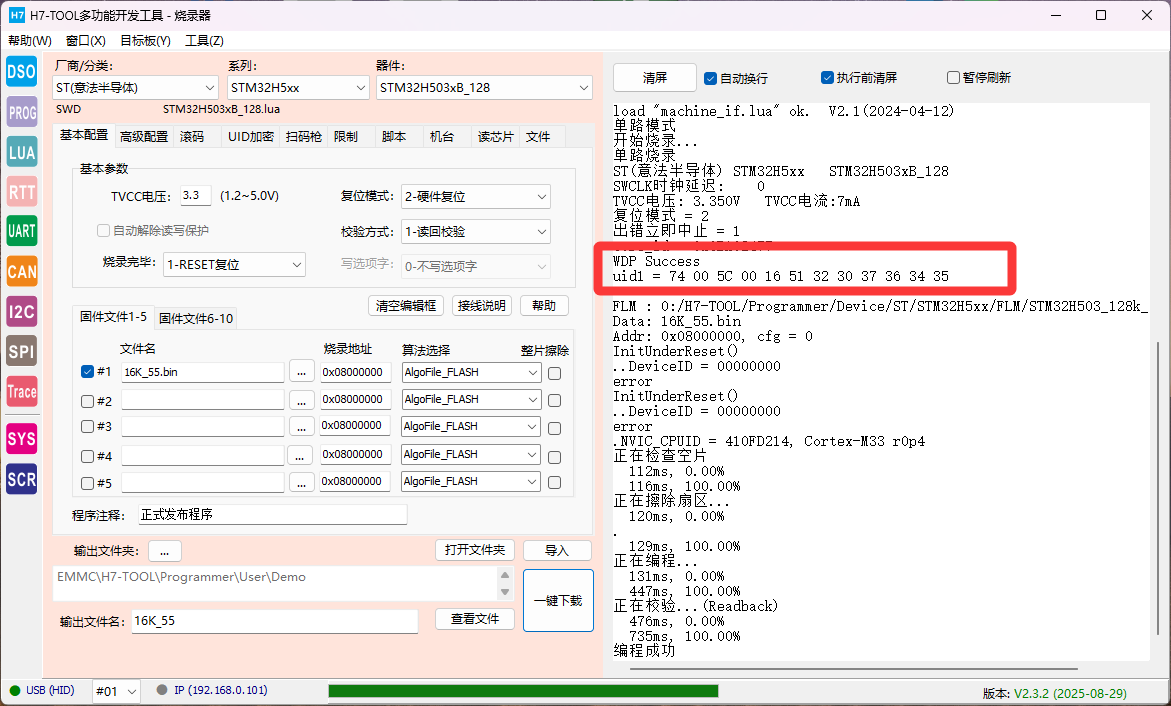The image size is (1171, 706).
Task: Open the 复位模式 reset mode dropdown
Action: (x=476, y=196)
